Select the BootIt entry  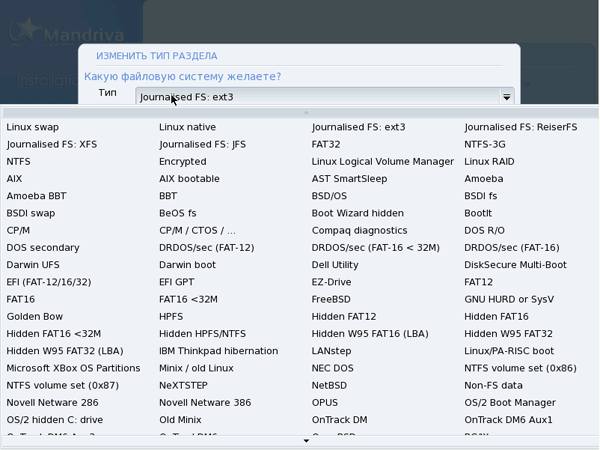[478, 213]
